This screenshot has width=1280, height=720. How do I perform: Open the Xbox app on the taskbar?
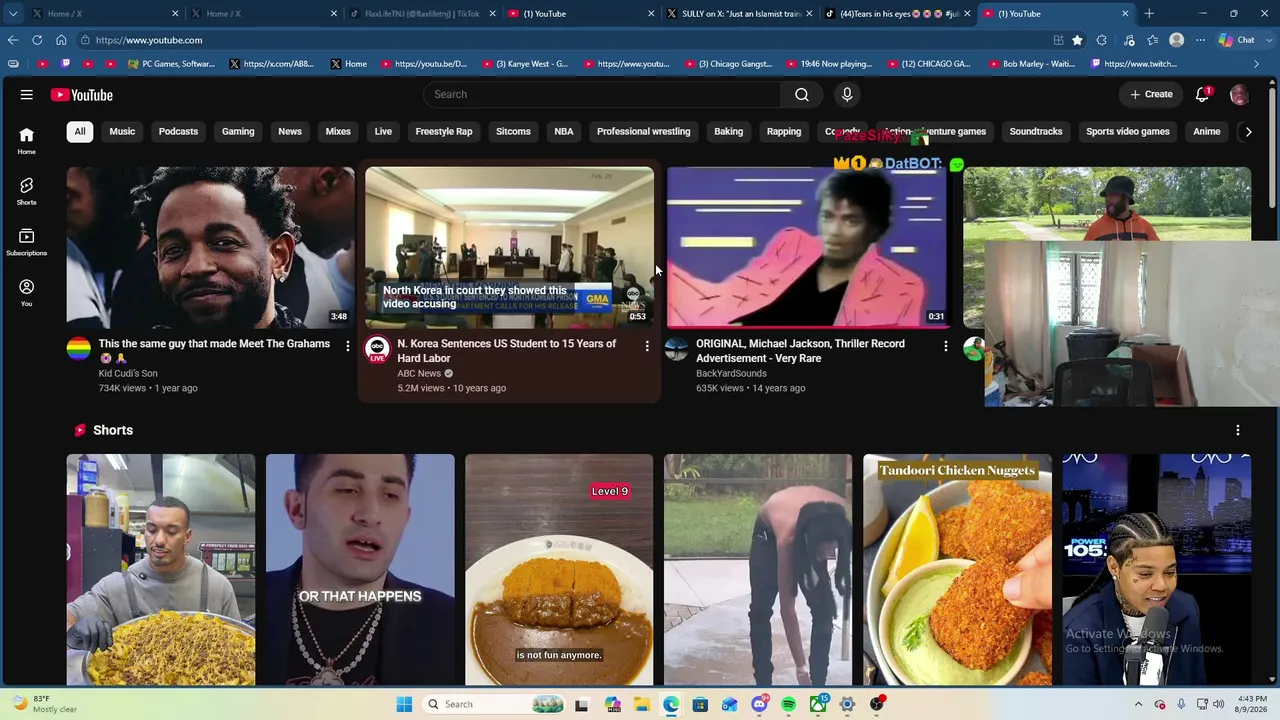818,704
